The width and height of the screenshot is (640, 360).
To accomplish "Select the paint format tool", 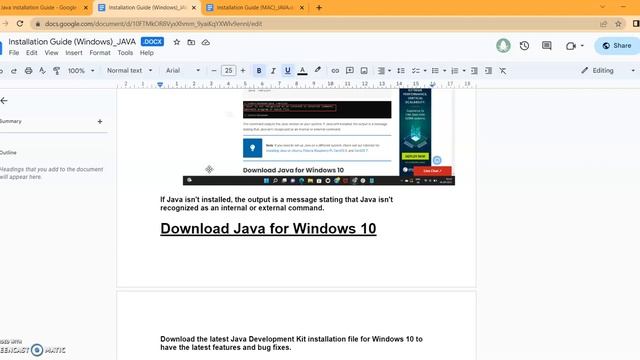I will tap(56, 71).
